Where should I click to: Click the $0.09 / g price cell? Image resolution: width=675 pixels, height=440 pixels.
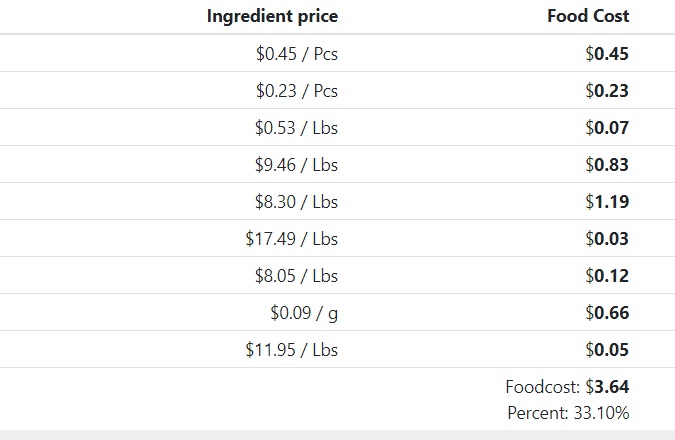pyautogui.click(x=304, y=313)
